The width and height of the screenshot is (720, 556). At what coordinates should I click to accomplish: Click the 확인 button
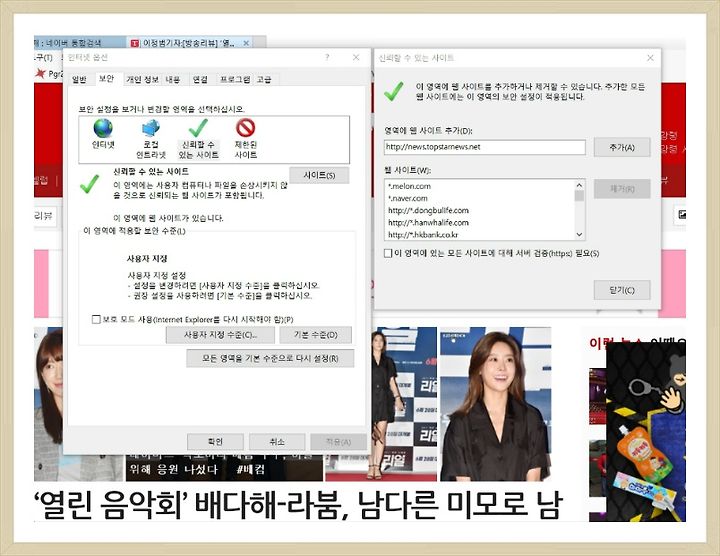click(x=215, y=442)
